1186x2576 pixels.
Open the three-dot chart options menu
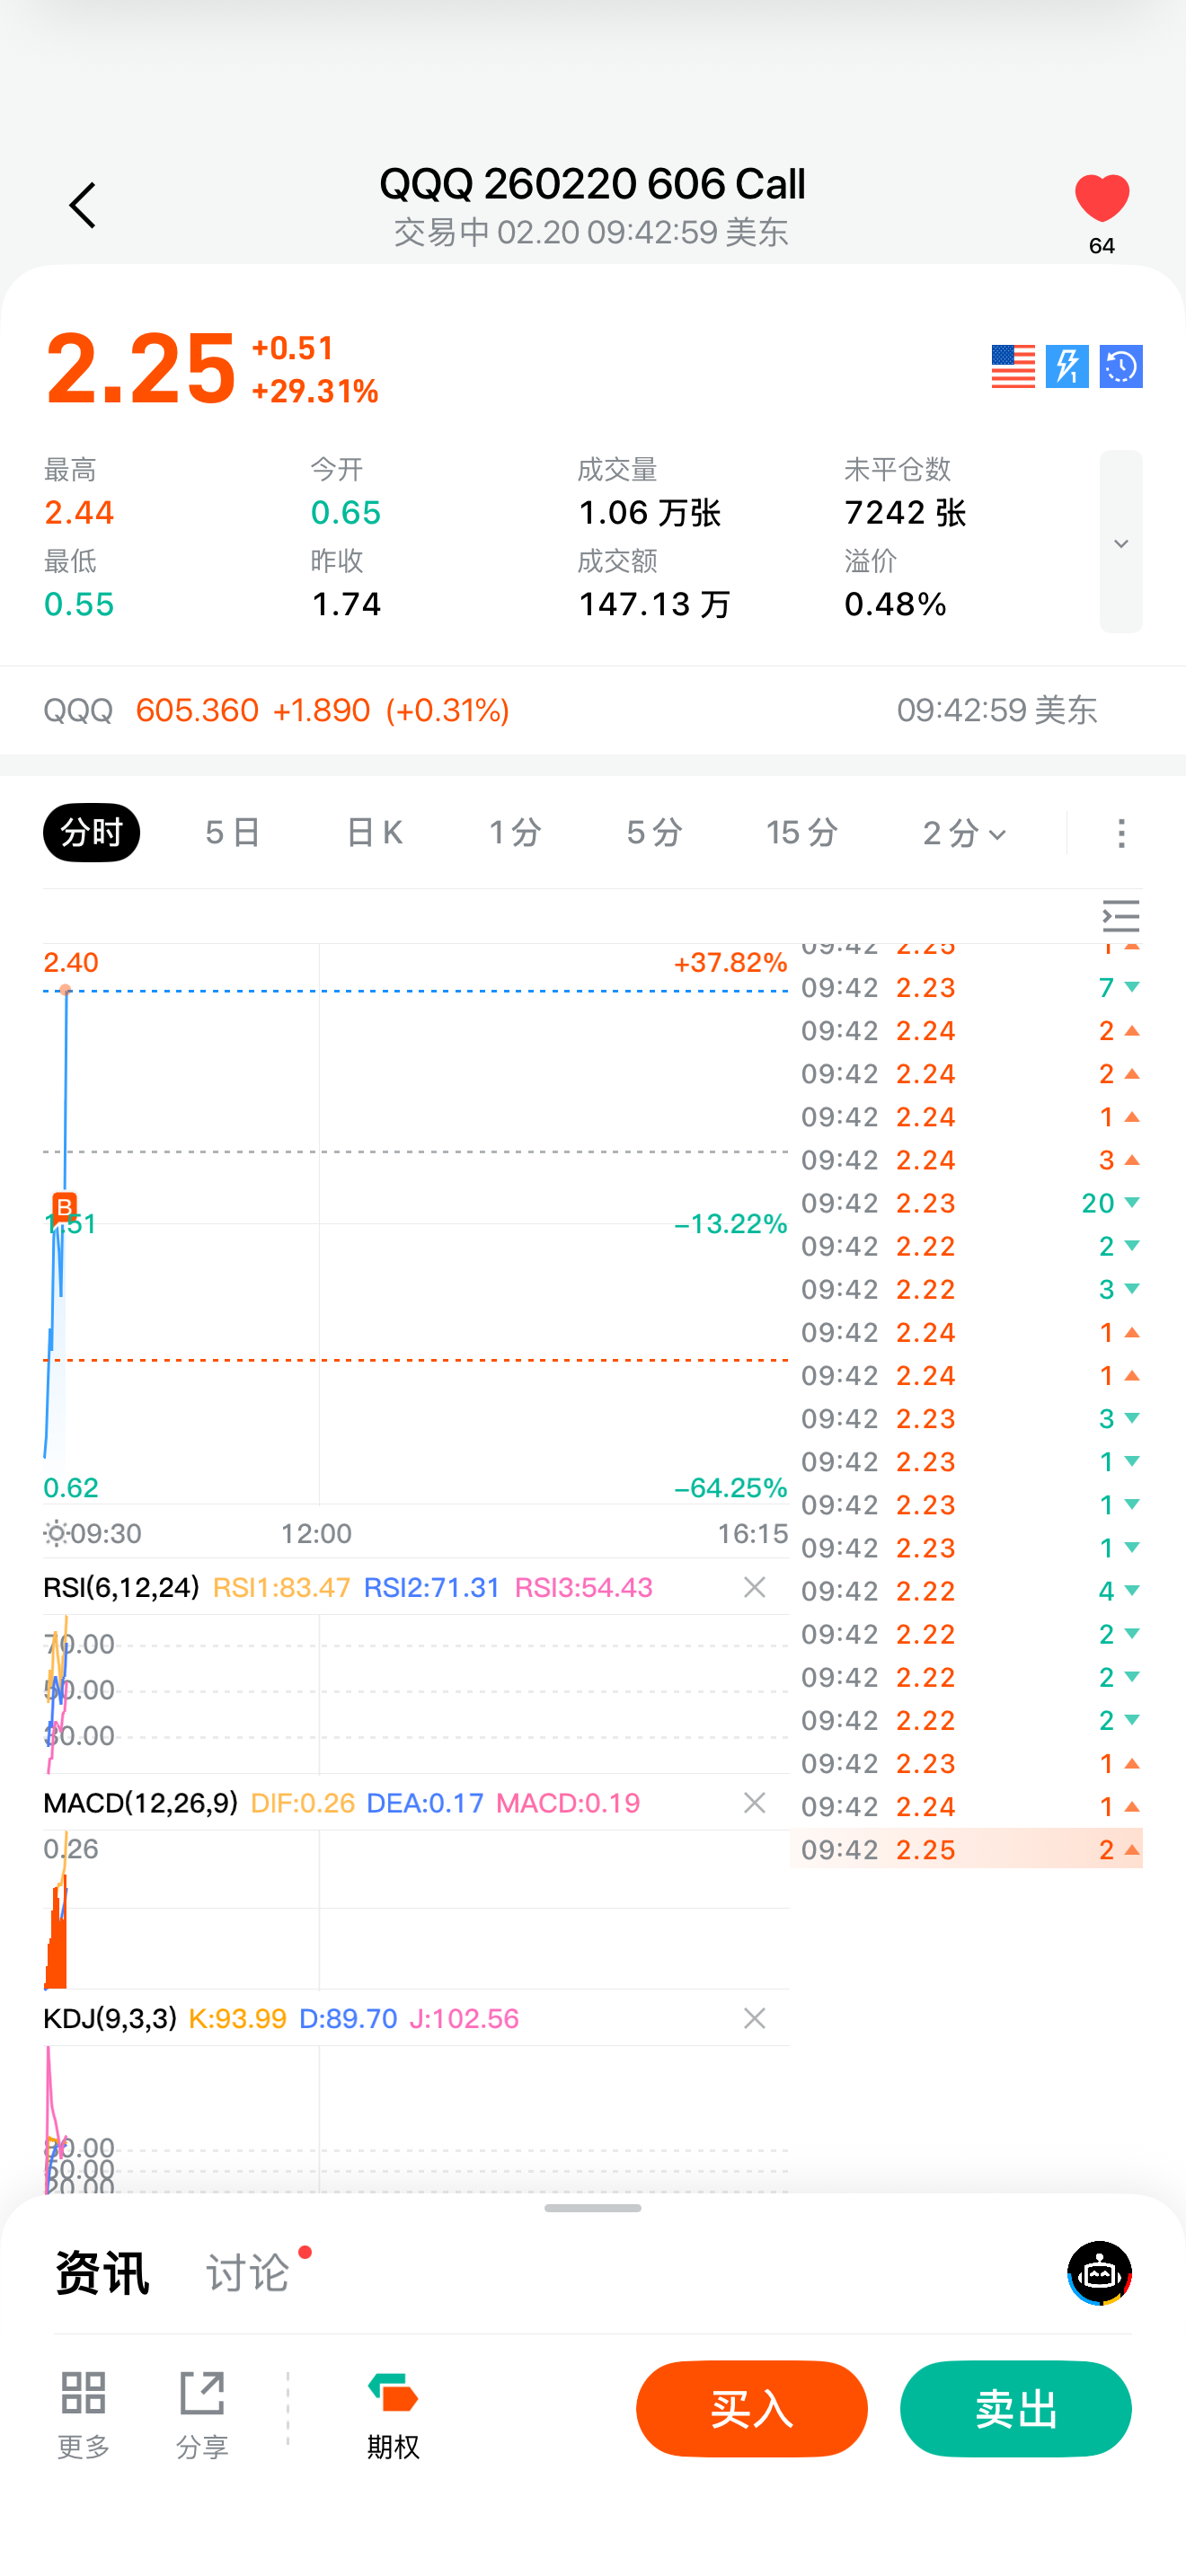pos(1121,833)
